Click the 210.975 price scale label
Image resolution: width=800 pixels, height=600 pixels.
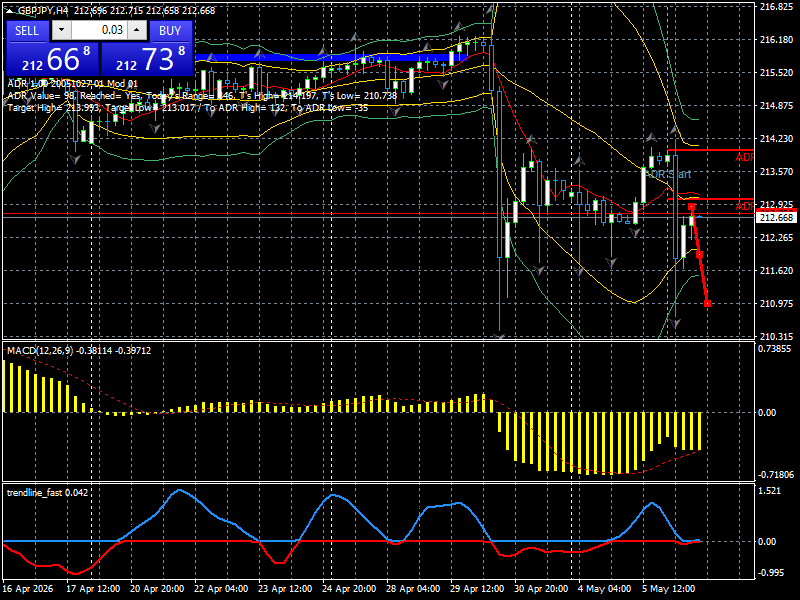coord(777,304)
